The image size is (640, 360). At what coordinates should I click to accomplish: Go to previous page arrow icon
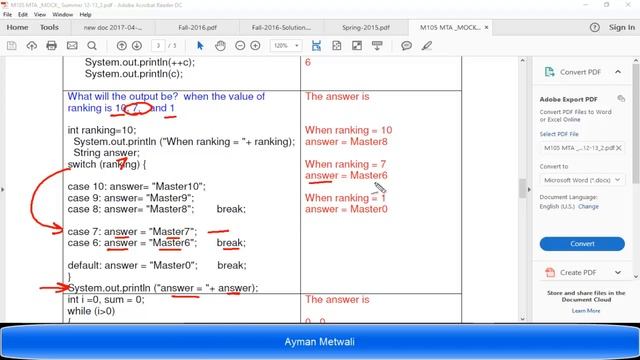121,46
